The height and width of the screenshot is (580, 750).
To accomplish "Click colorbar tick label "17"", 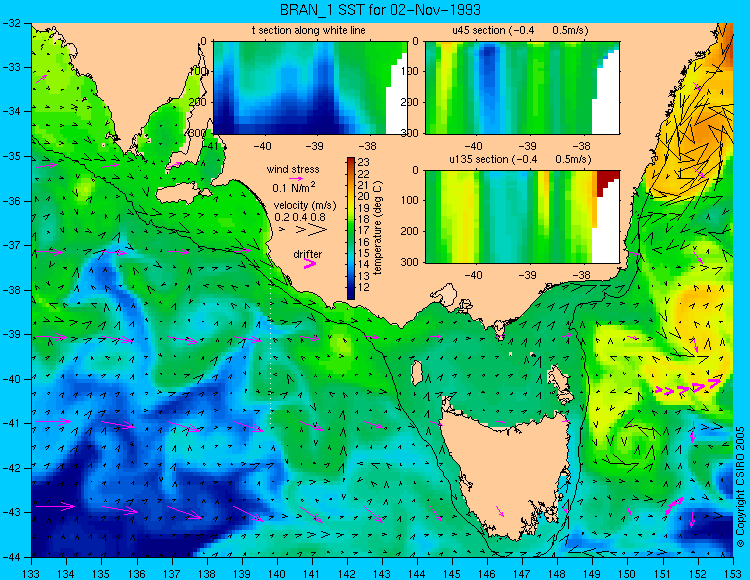I will click(x=364, y=230).
